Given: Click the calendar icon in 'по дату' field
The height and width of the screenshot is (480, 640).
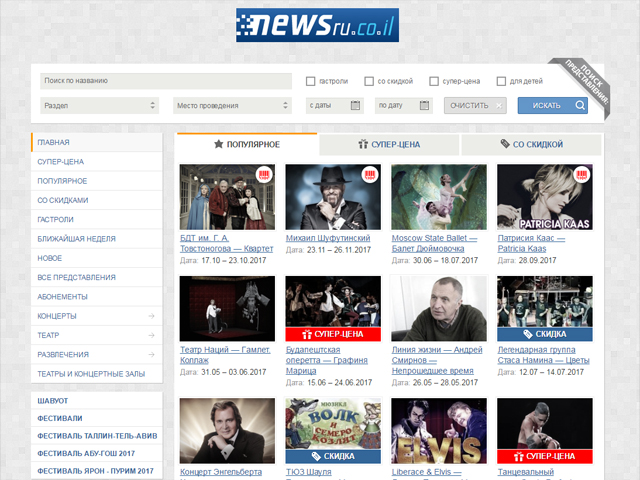Looking at the screenshot, I should coord(424,105).
